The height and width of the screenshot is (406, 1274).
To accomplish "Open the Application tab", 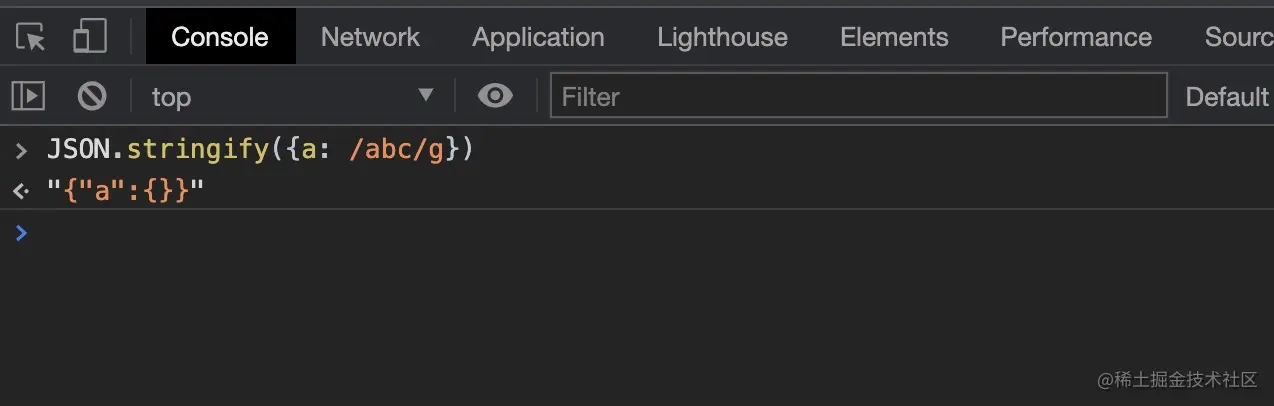I will [538, 37].
